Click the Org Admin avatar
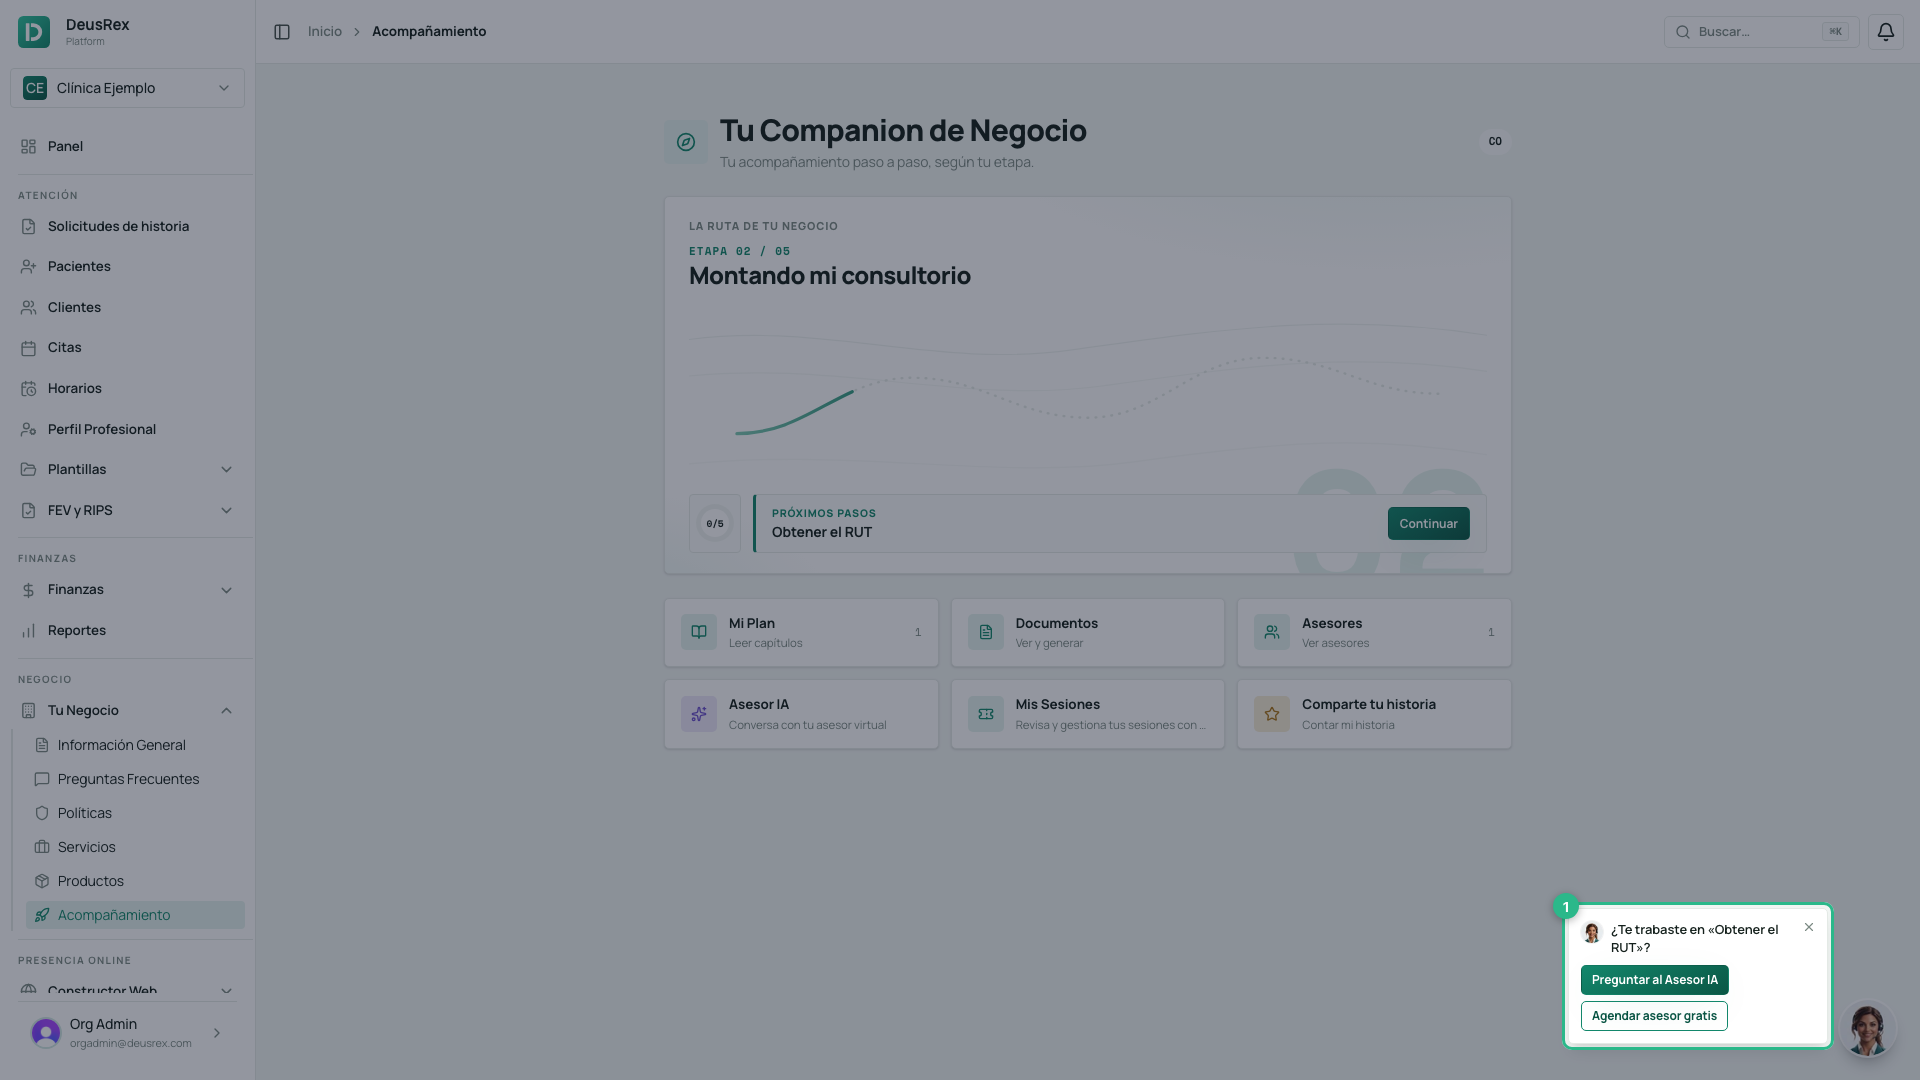 46,1033
